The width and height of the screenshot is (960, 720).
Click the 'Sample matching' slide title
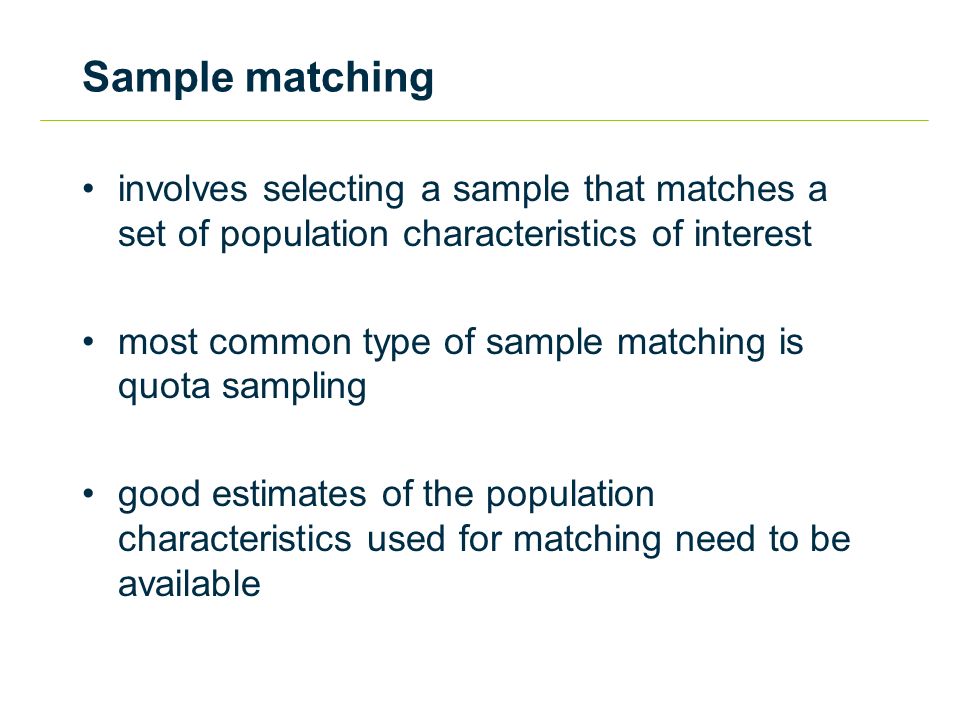258,78
